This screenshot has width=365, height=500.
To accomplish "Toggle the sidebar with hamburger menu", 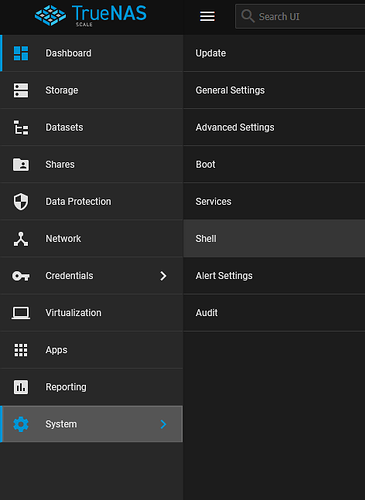I will [x=207, y=16].
